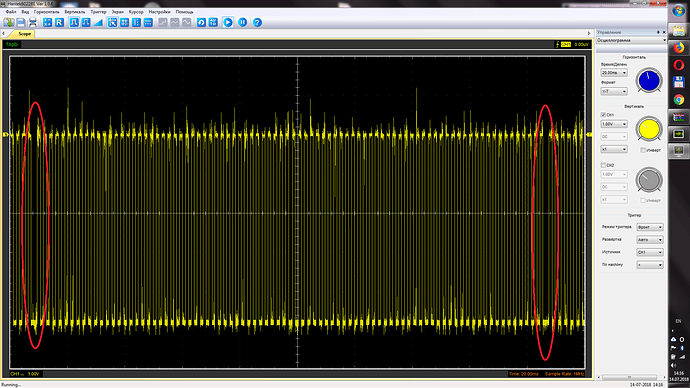Click the blue R toolbar icon
690x388 pixels.
[x=59, y=22]
